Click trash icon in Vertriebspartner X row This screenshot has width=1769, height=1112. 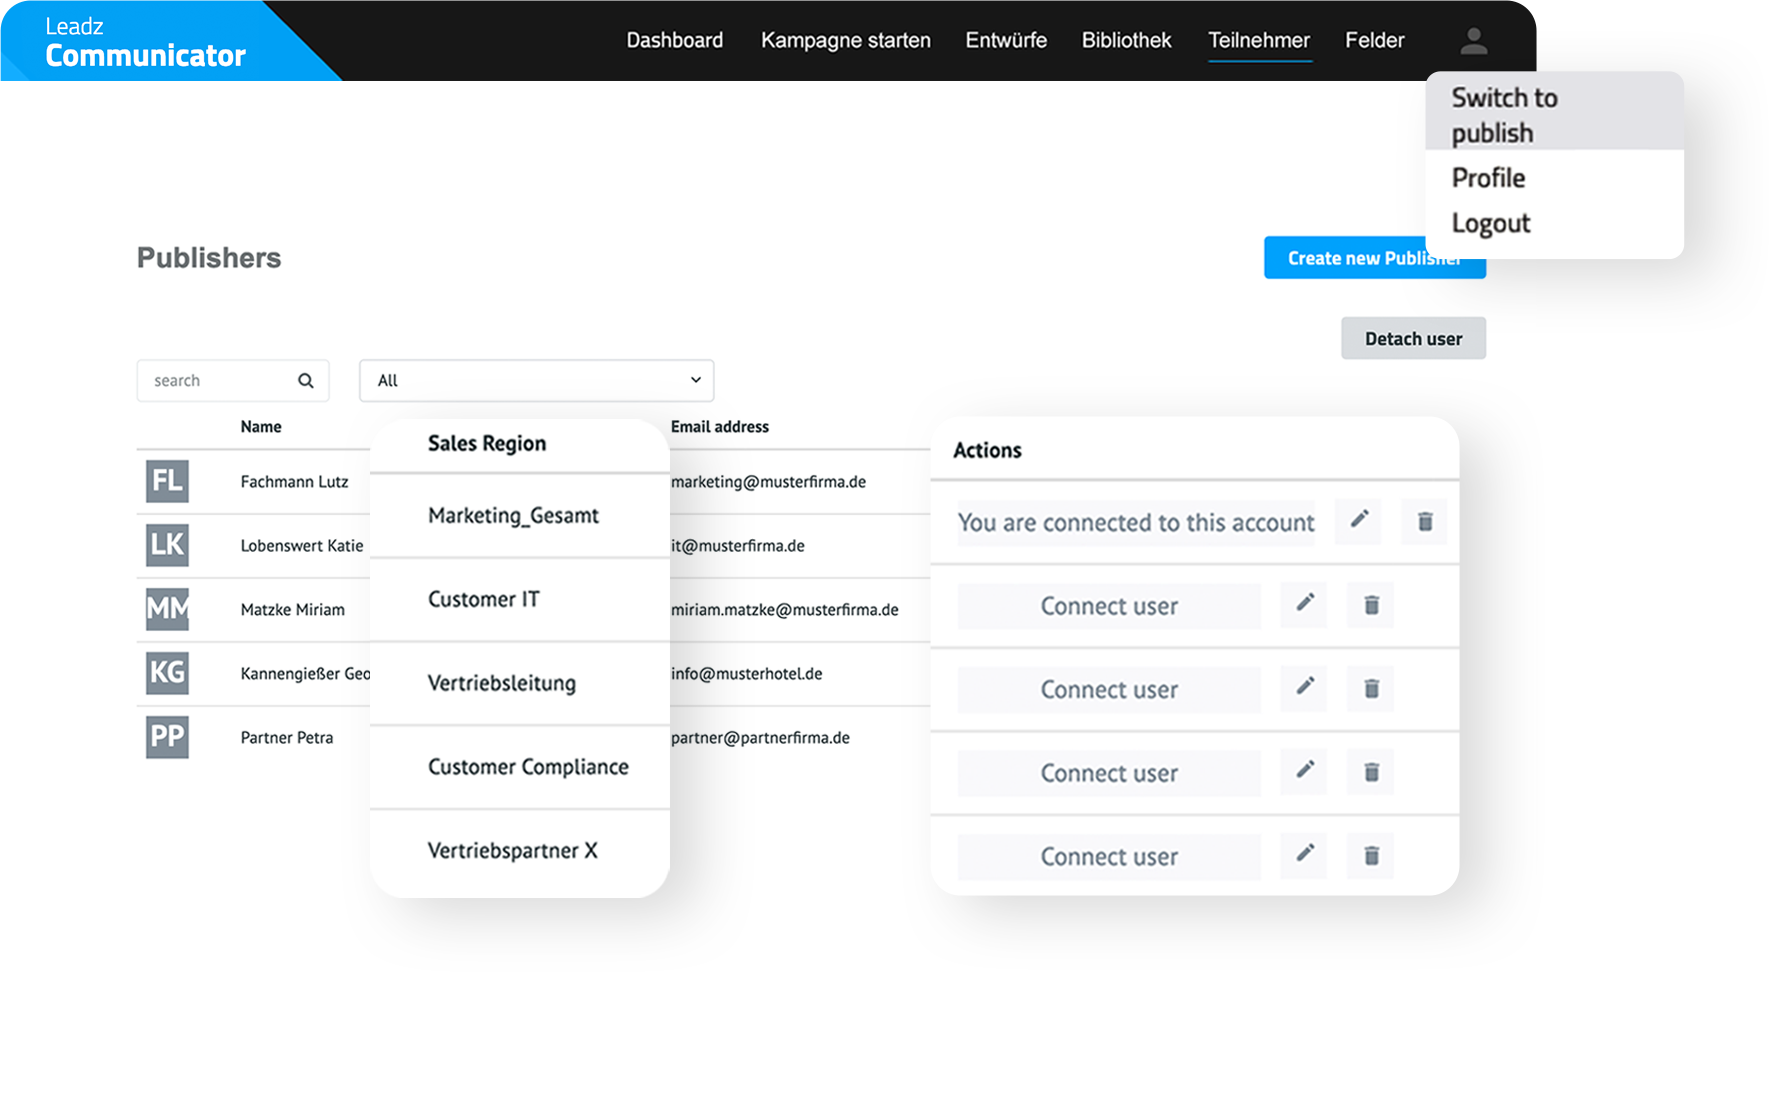(x=1371, y=856)
